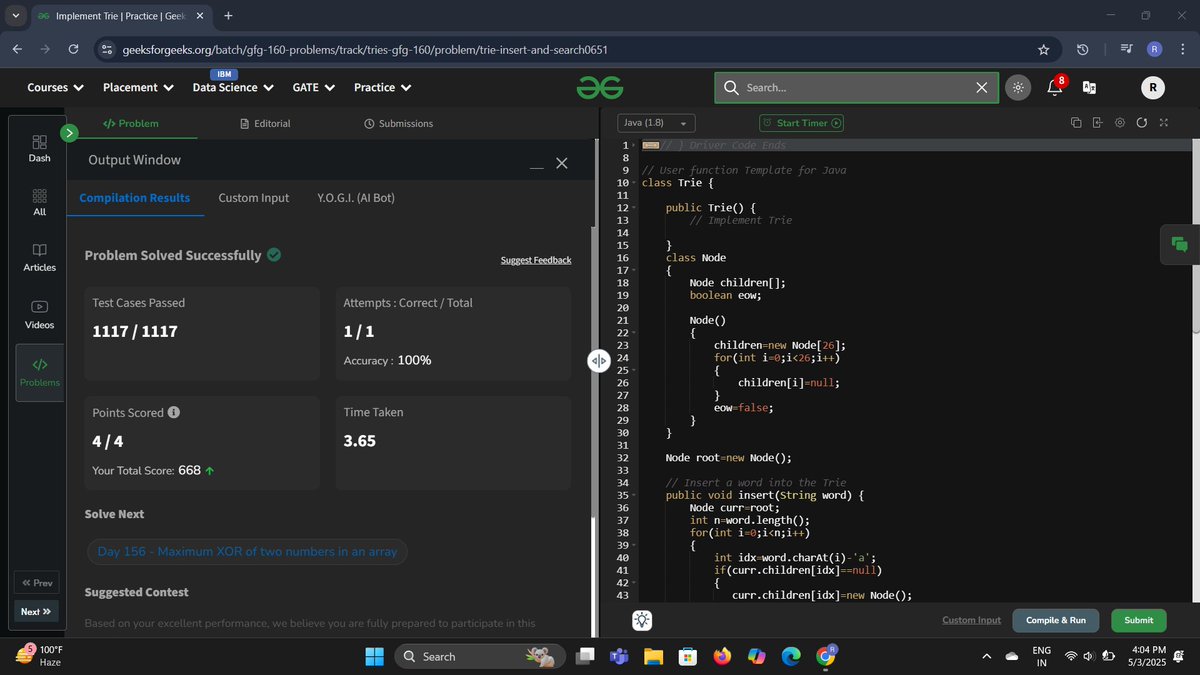Clear the search box with X
The height and width of the screenshot is (675, 1200).
coord(981,88)
